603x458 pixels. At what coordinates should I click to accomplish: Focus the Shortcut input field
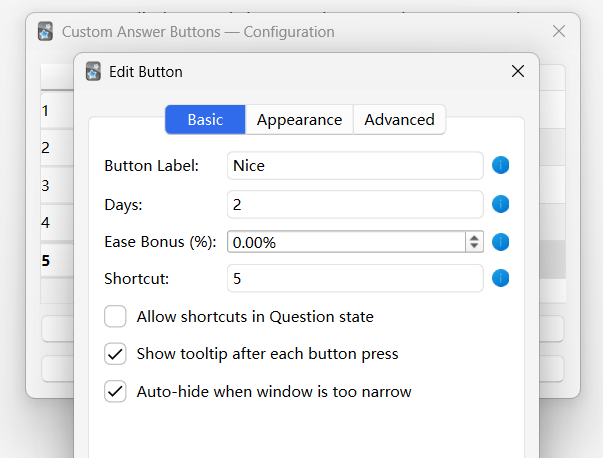[x=355, y=278]
